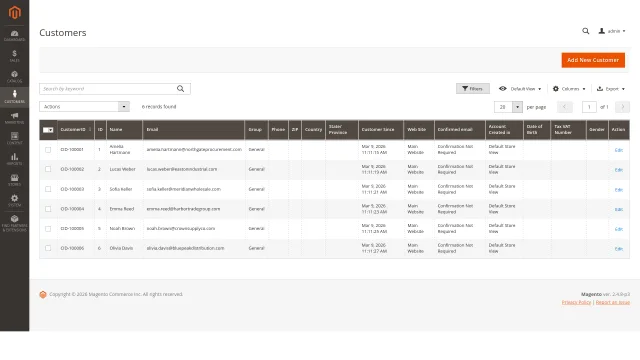640x360 pixels.
Task: Click the Magento logo icon
Action: (x=14, y=12)
